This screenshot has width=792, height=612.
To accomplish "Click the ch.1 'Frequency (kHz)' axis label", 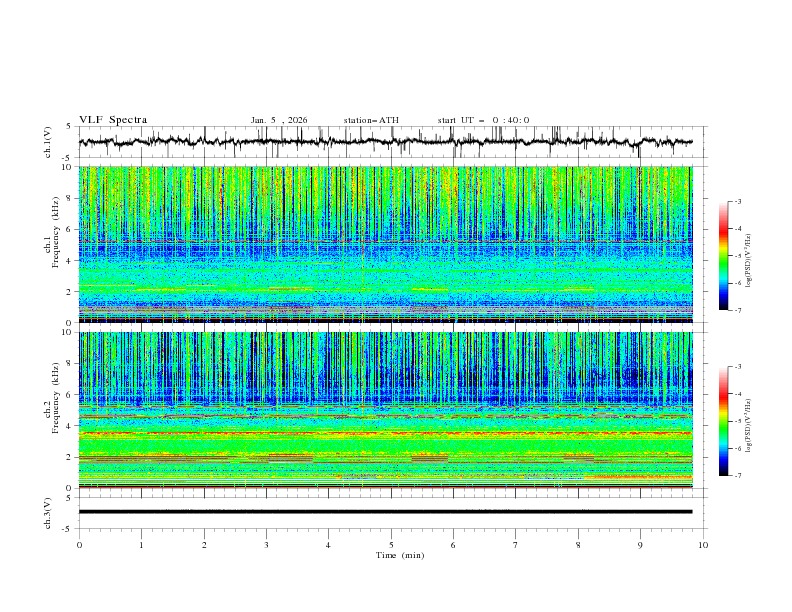I will point(55,233).
